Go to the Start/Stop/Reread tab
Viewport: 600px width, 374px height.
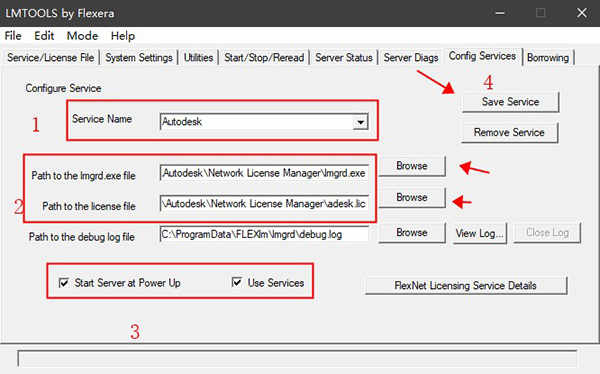click(x=264, y=57)
